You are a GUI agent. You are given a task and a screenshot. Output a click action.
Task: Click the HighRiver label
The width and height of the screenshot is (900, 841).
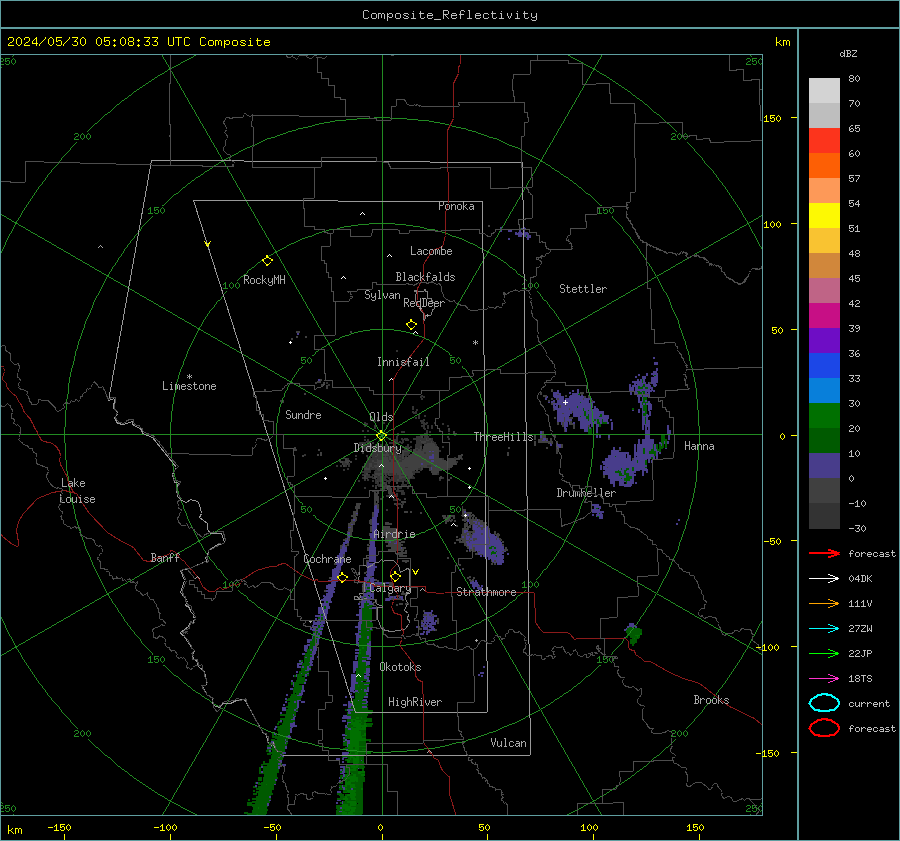[x=415, y=702]
